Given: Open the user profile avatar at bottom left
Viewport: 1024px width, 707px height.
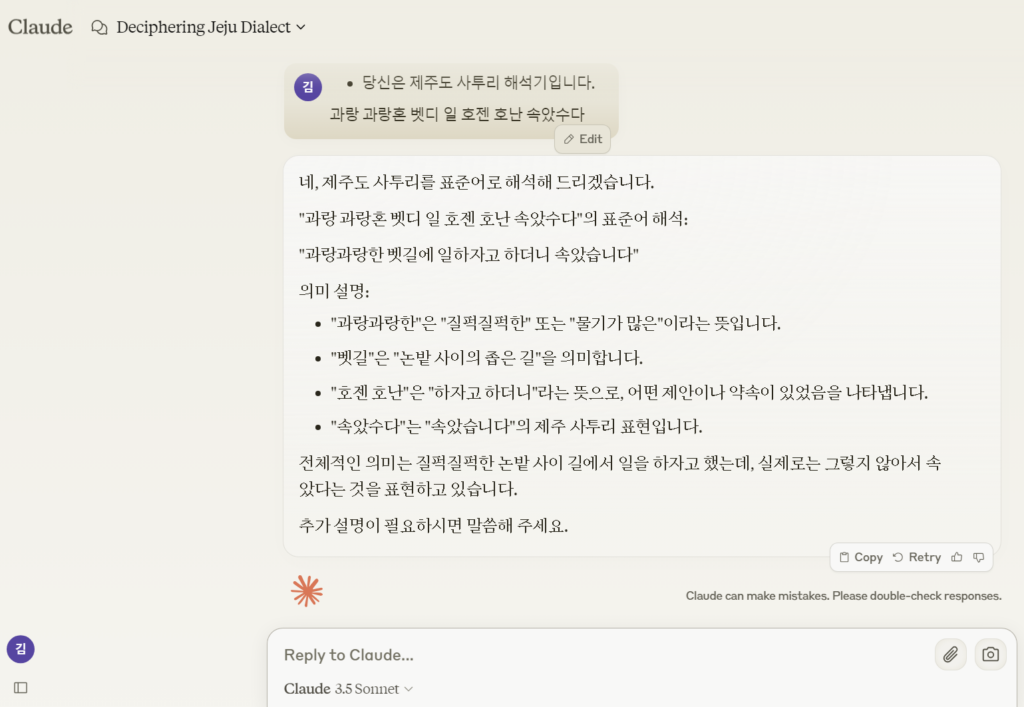Looking at the screenshot, I should tap(21, 649).
